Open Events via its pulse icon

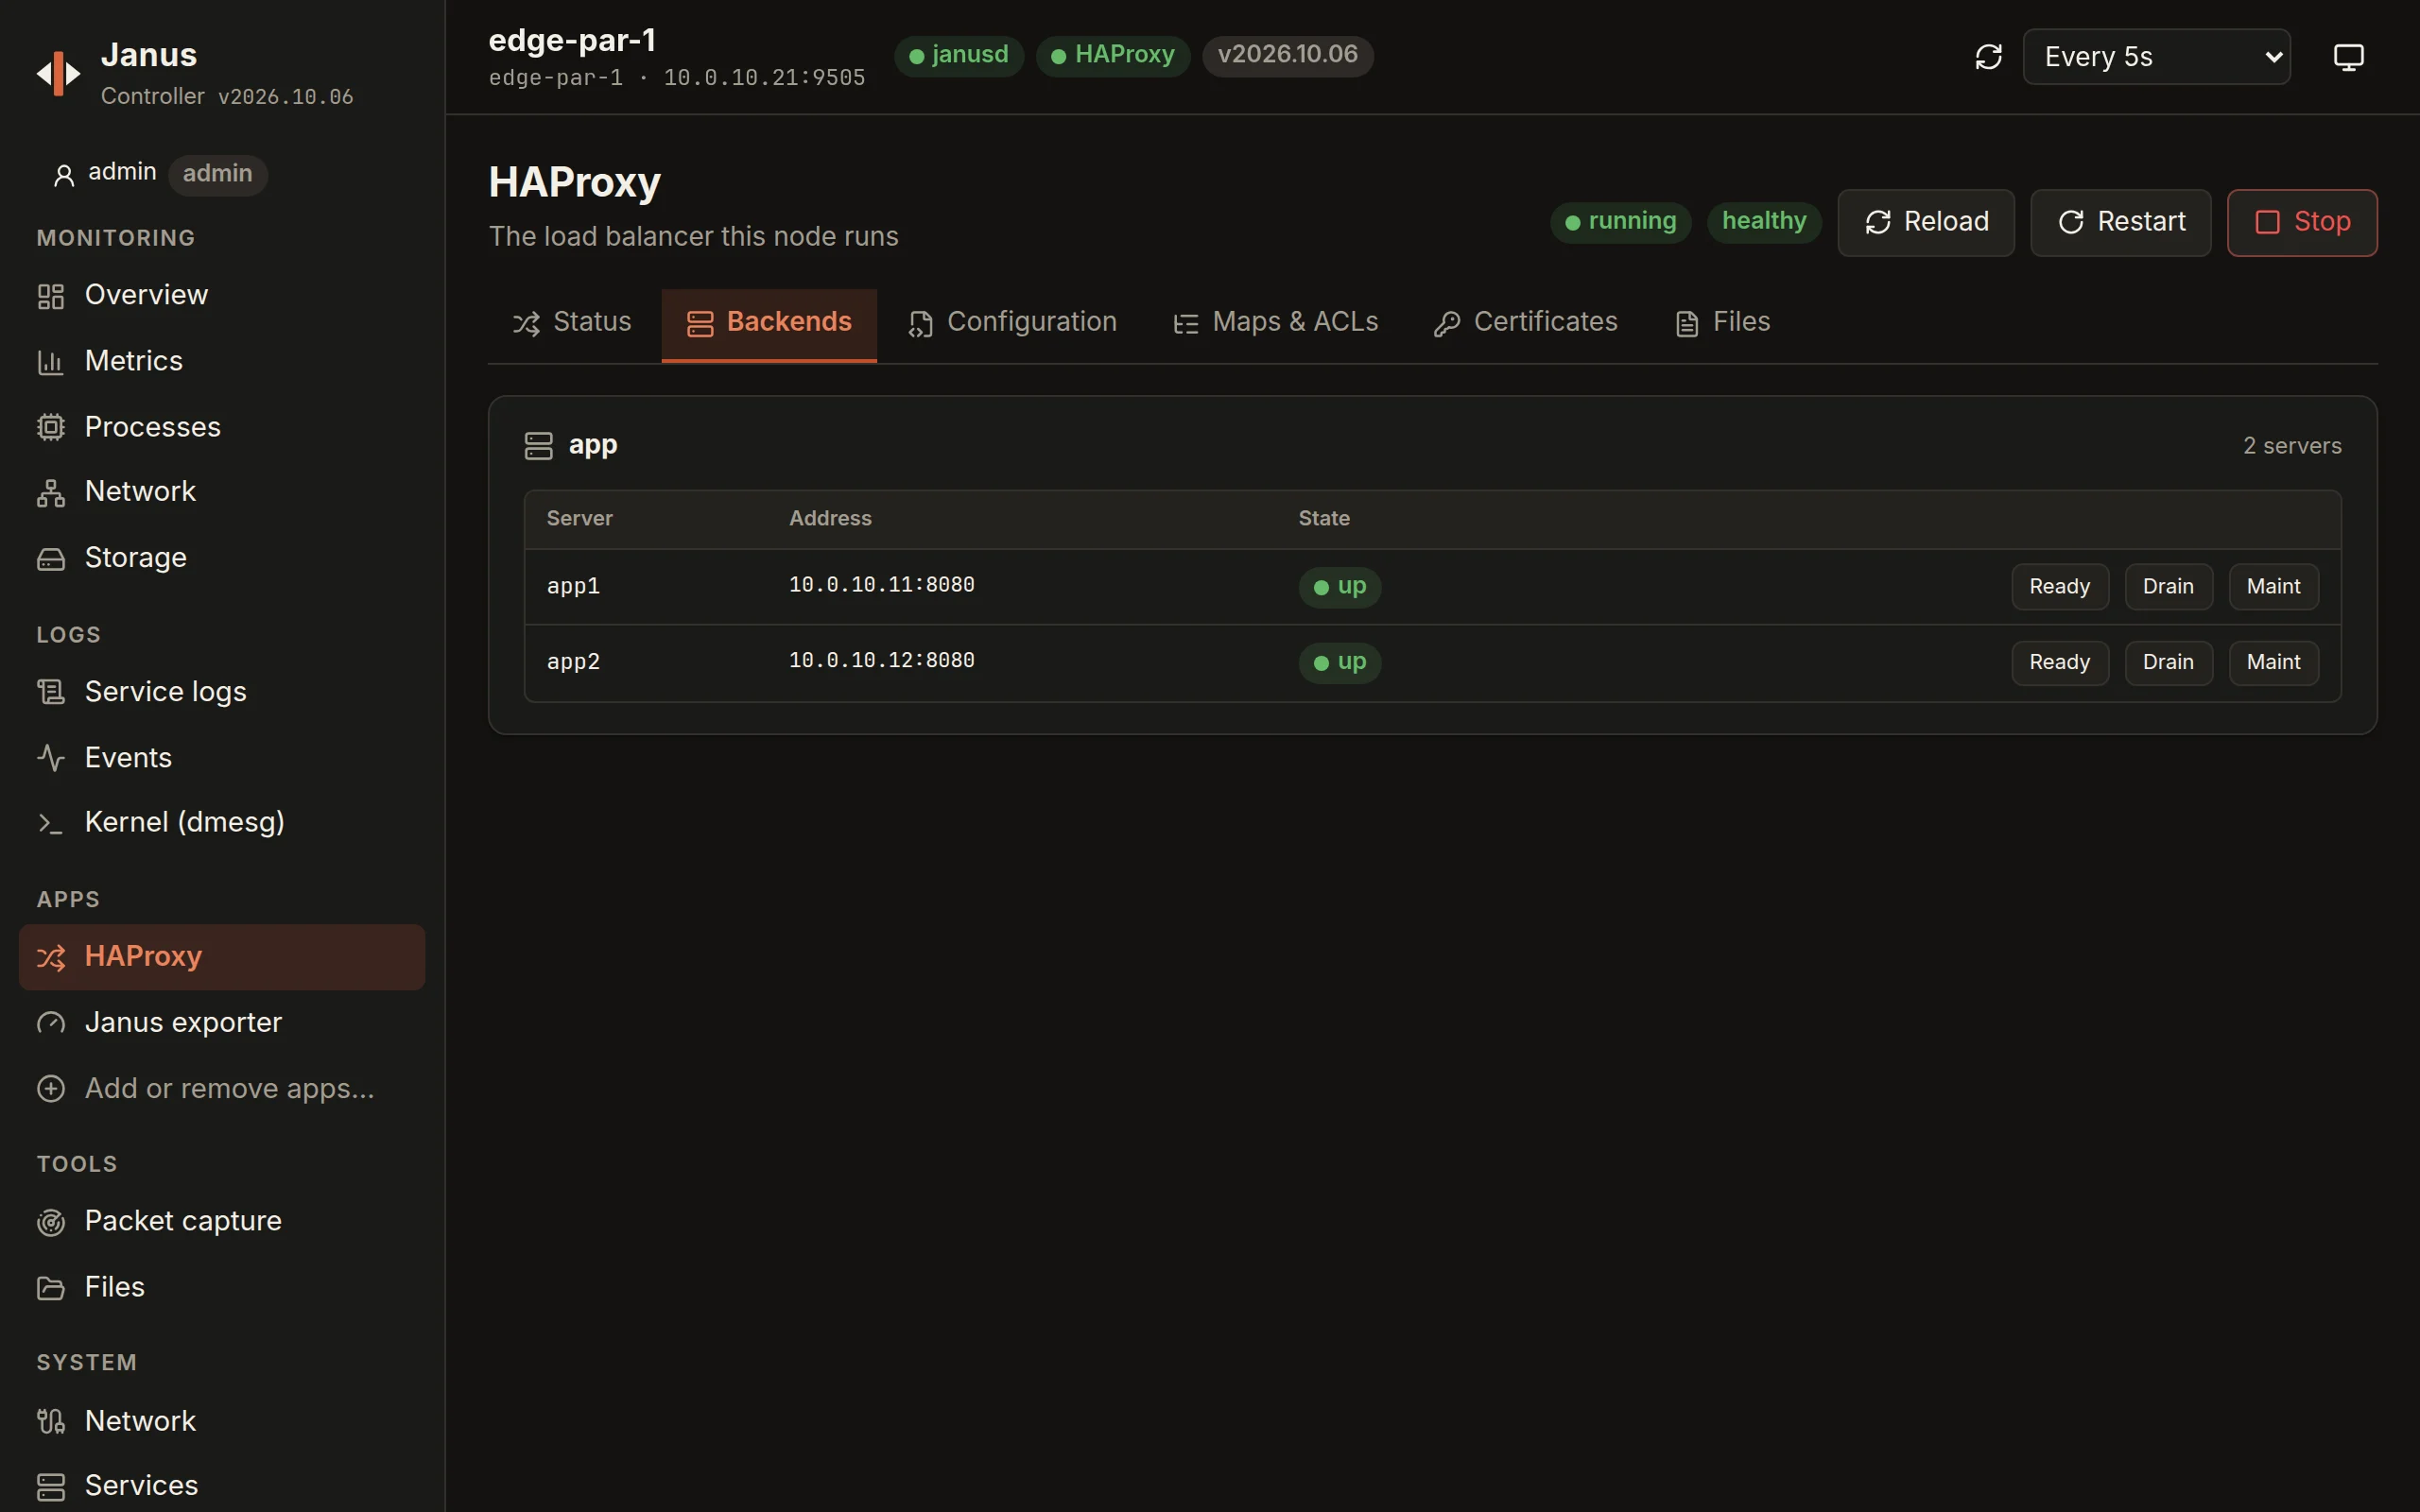pos(51,758)
